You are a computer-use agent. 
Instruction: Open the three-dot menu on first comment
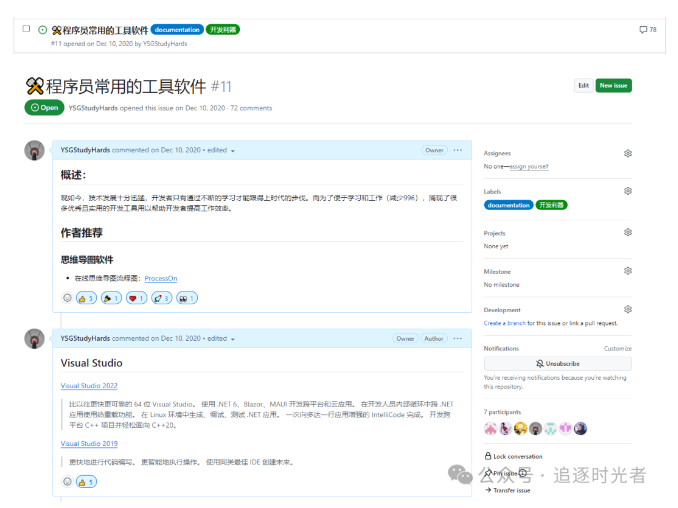(x=457, y=150)
